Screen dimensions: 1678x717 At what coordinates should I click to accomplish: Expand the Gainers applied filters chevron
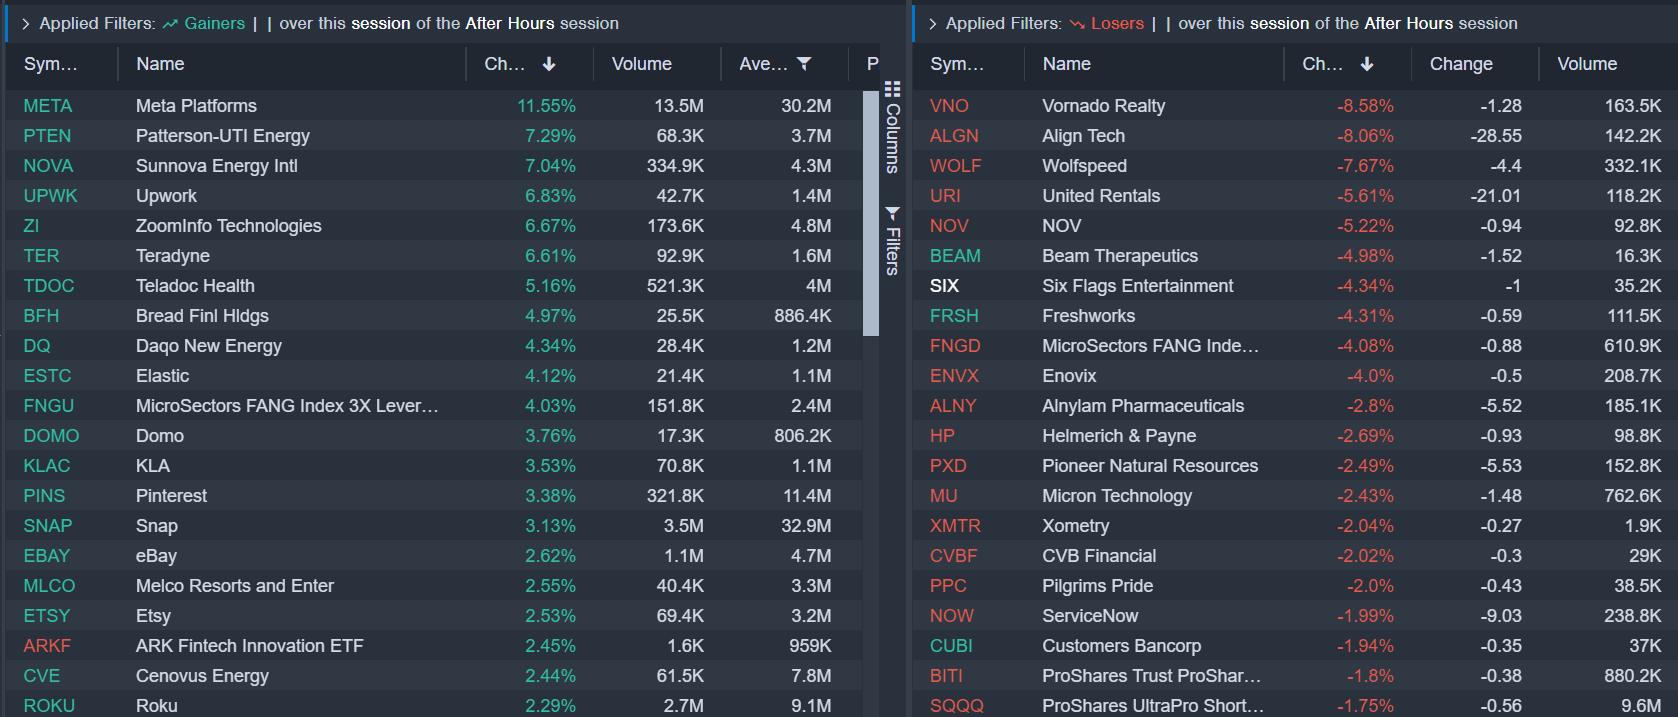point(26,23)
